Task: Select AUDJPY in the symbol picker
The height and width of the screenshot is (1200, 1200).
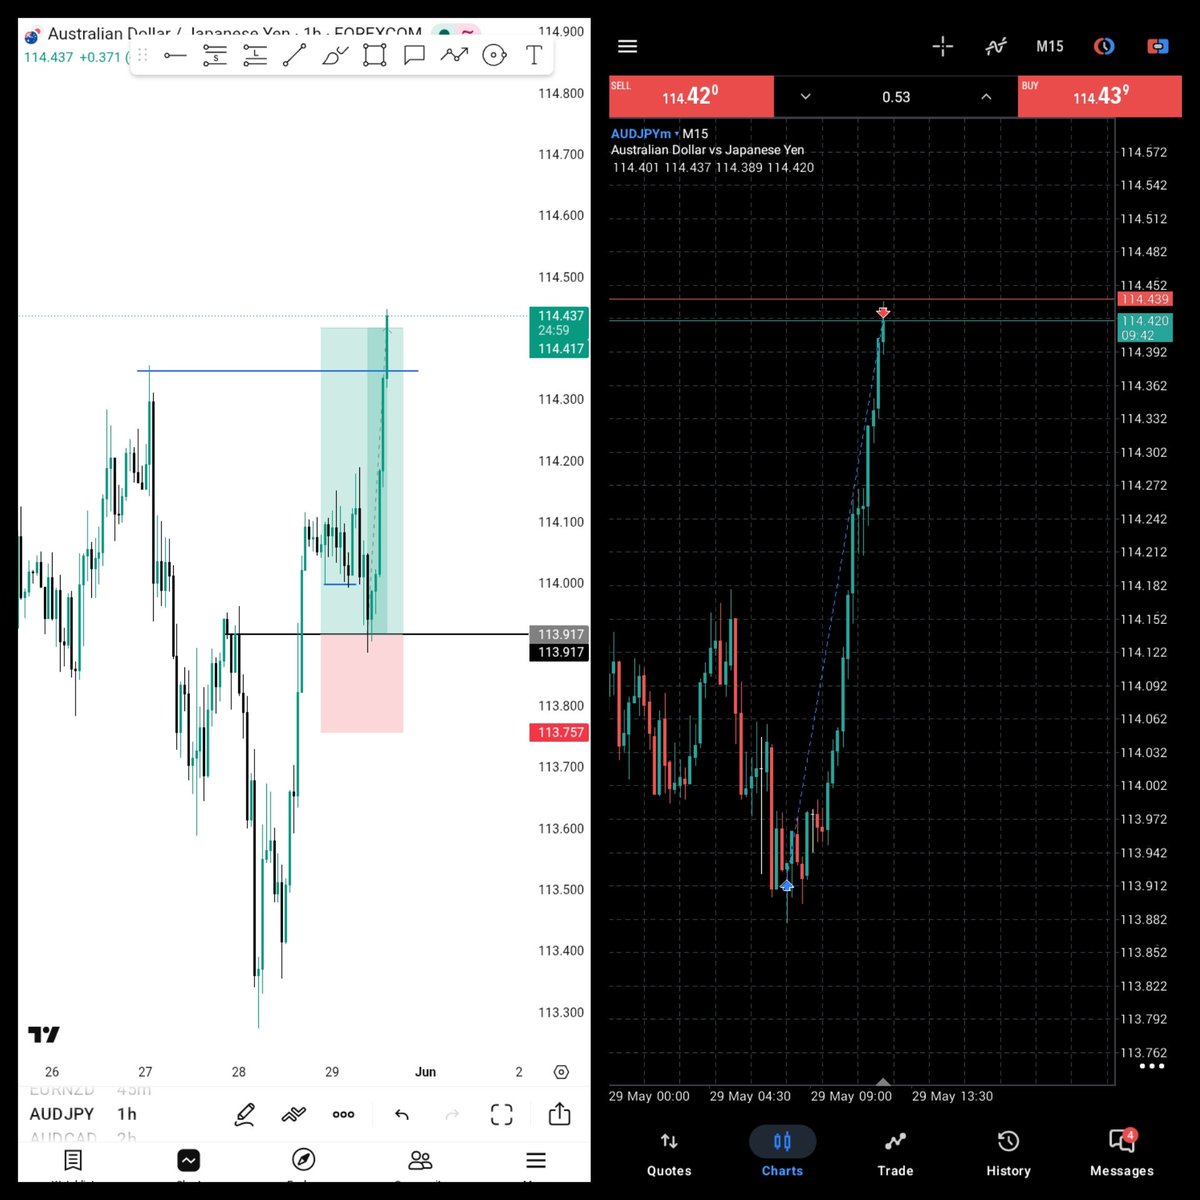Action: point(62,1114)
